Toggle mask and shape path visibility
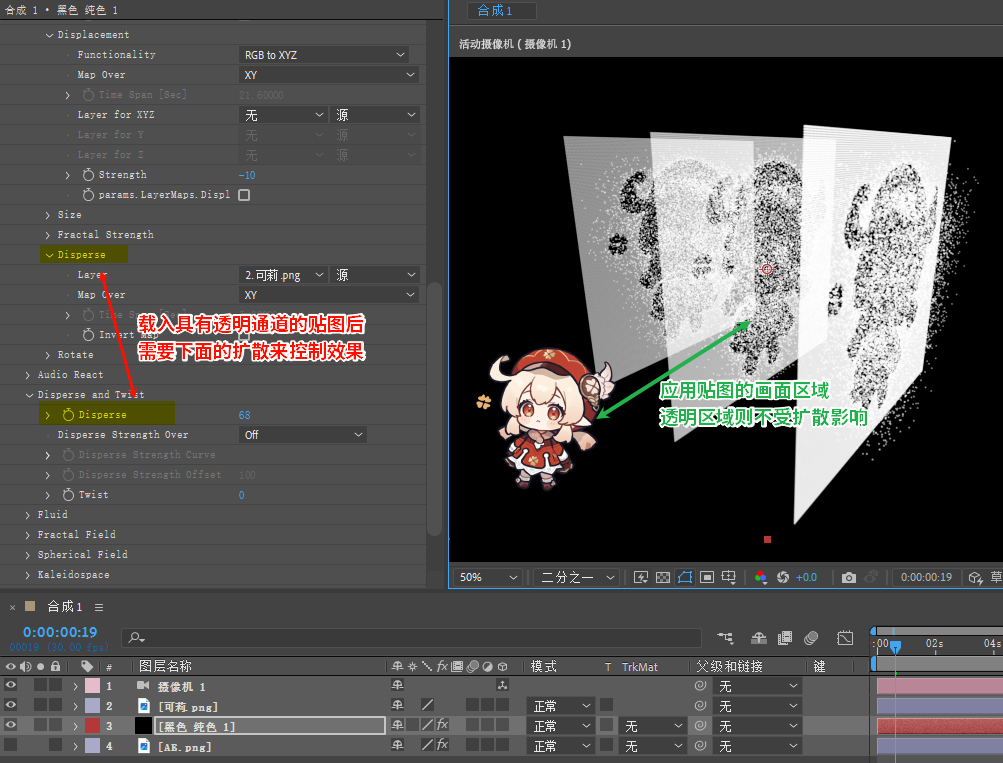1003x763 pixels. click(684, 578)
